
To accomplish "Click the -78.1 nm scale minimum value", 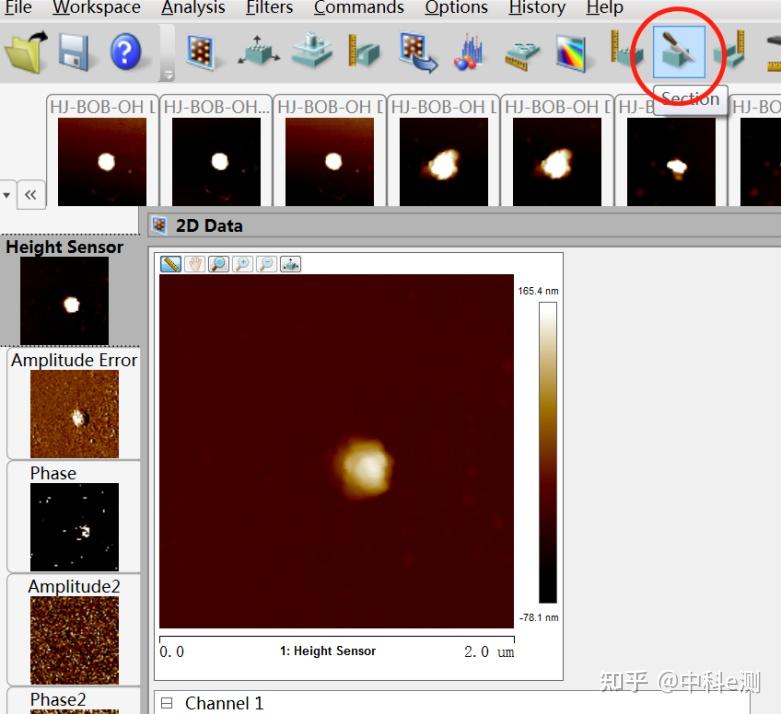I will click(539, 617).
